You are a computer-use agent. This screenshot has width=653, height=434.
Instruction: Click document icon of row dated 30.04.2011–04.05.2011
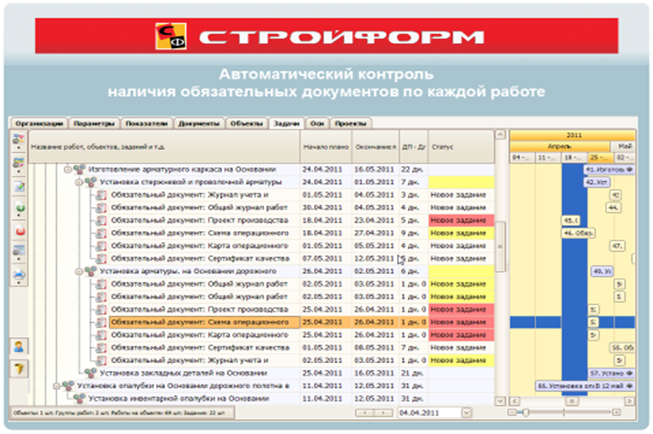click(x=101, y=207)
